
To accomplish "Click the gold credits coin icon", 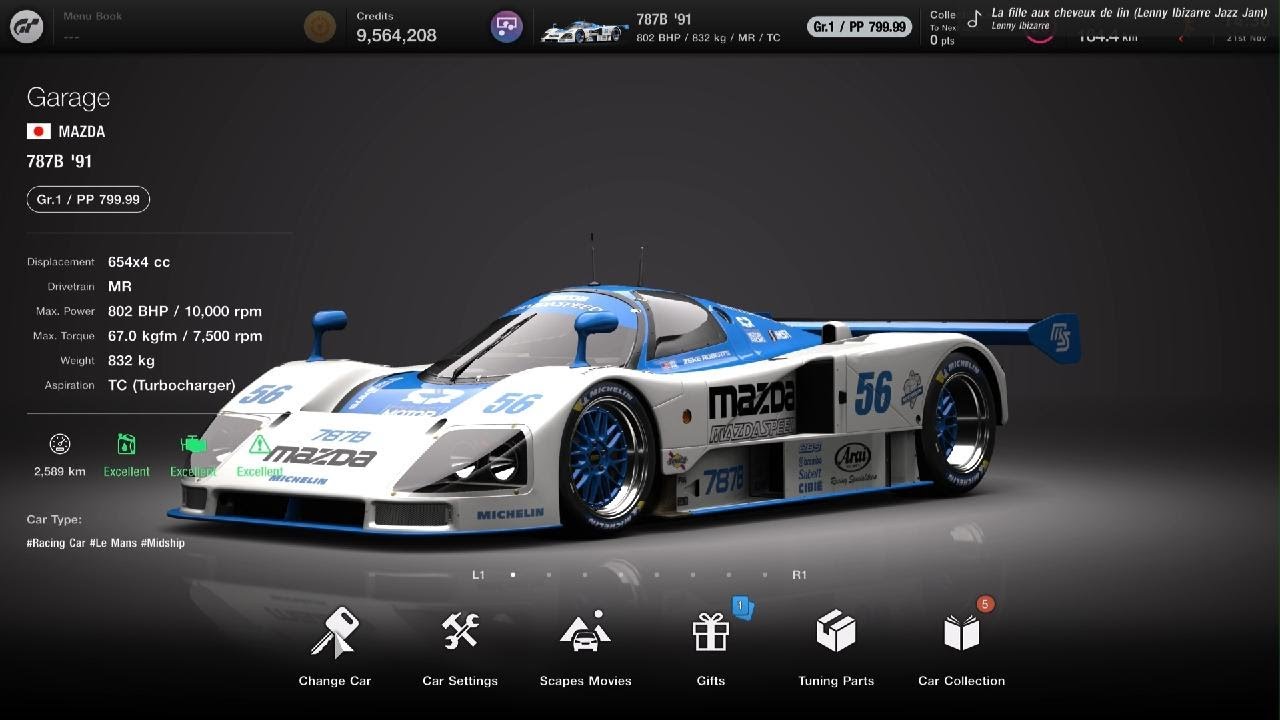I will tap(320, 26).
